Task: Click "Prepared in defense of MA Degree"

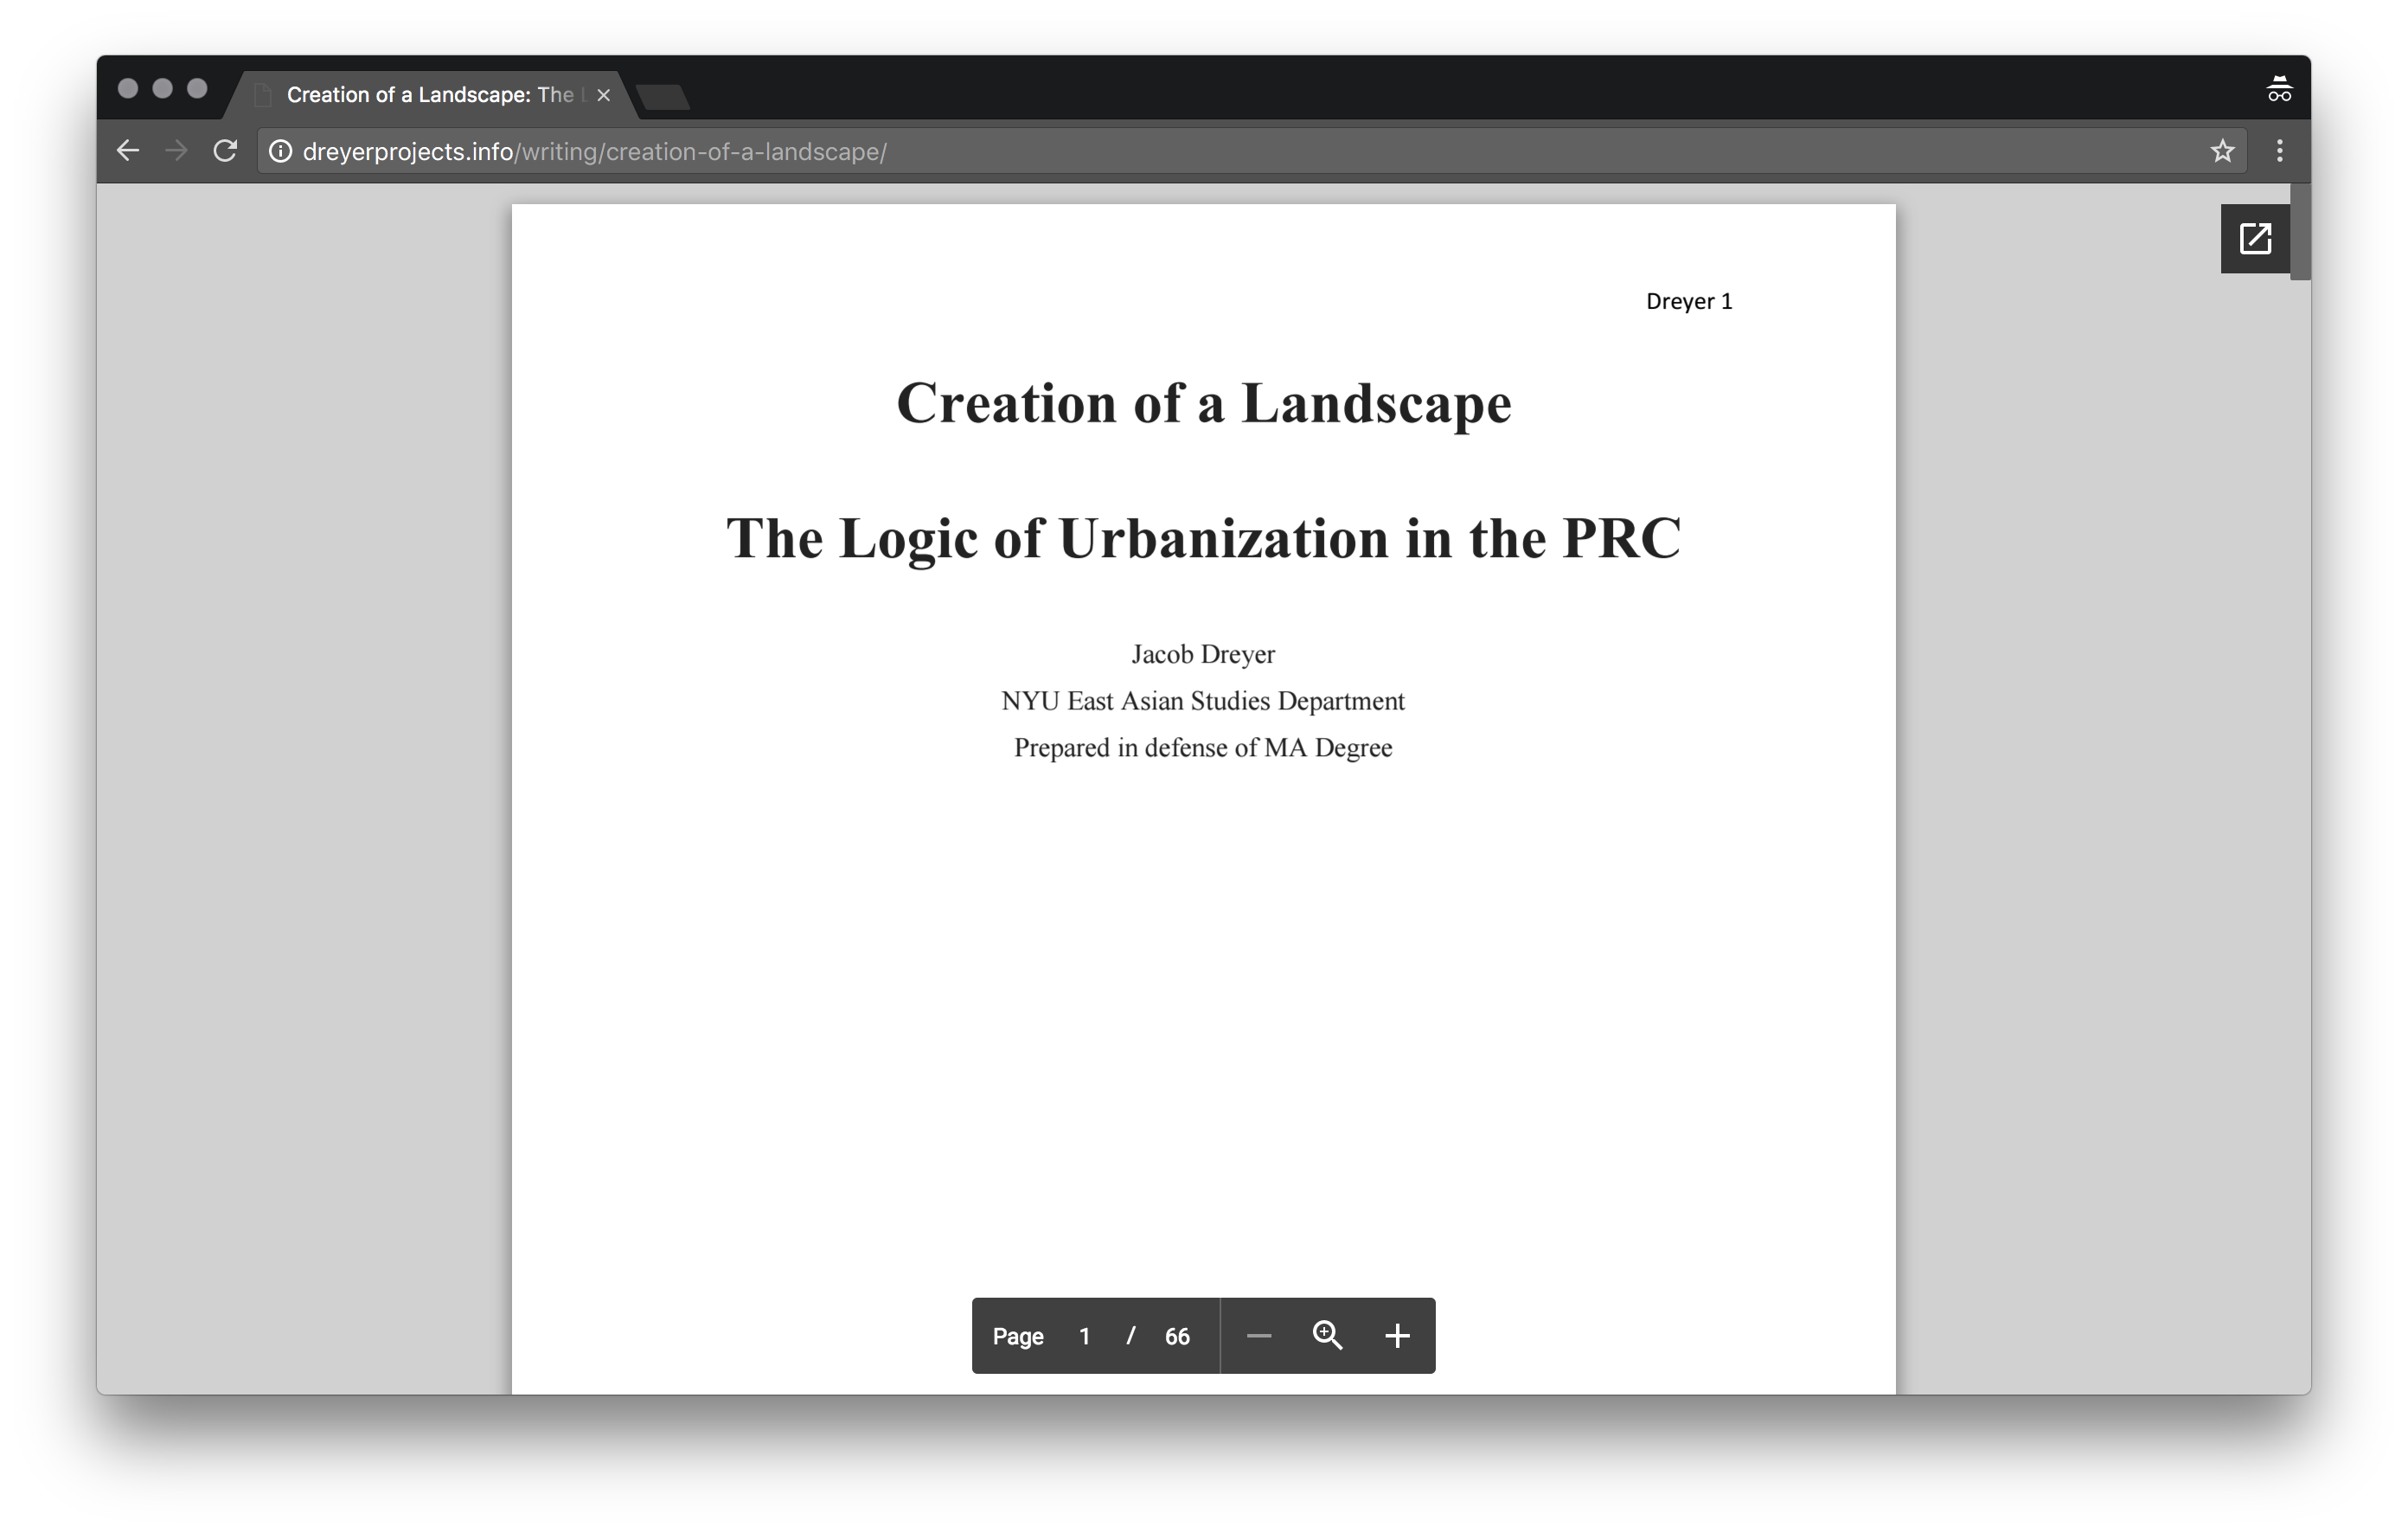Action: (1203, 748)
